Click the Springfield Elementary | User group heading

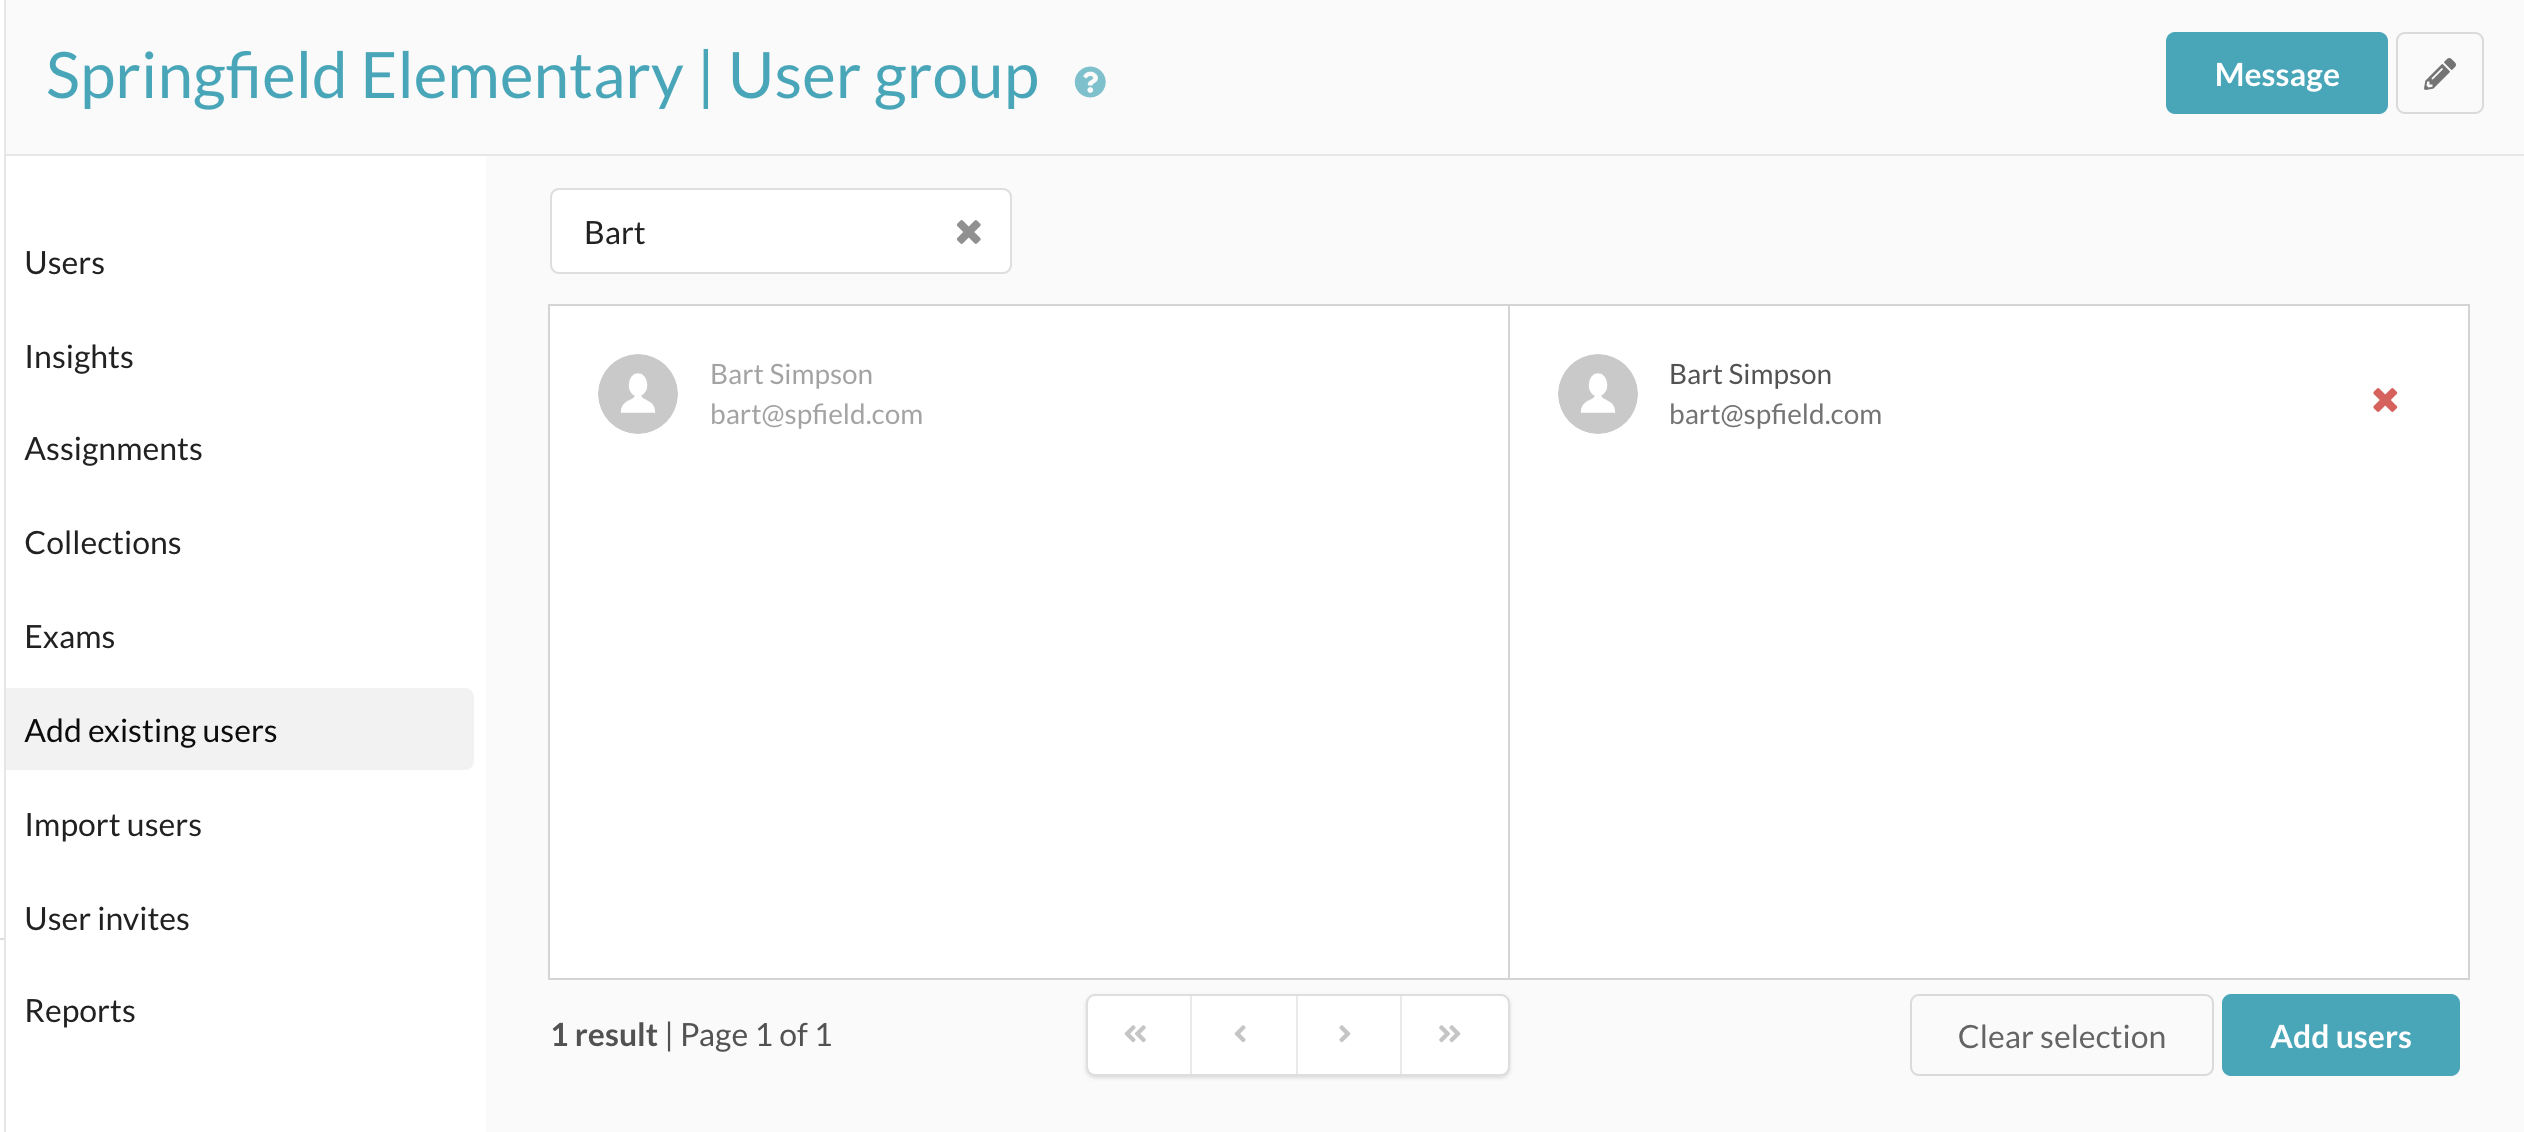542,76
